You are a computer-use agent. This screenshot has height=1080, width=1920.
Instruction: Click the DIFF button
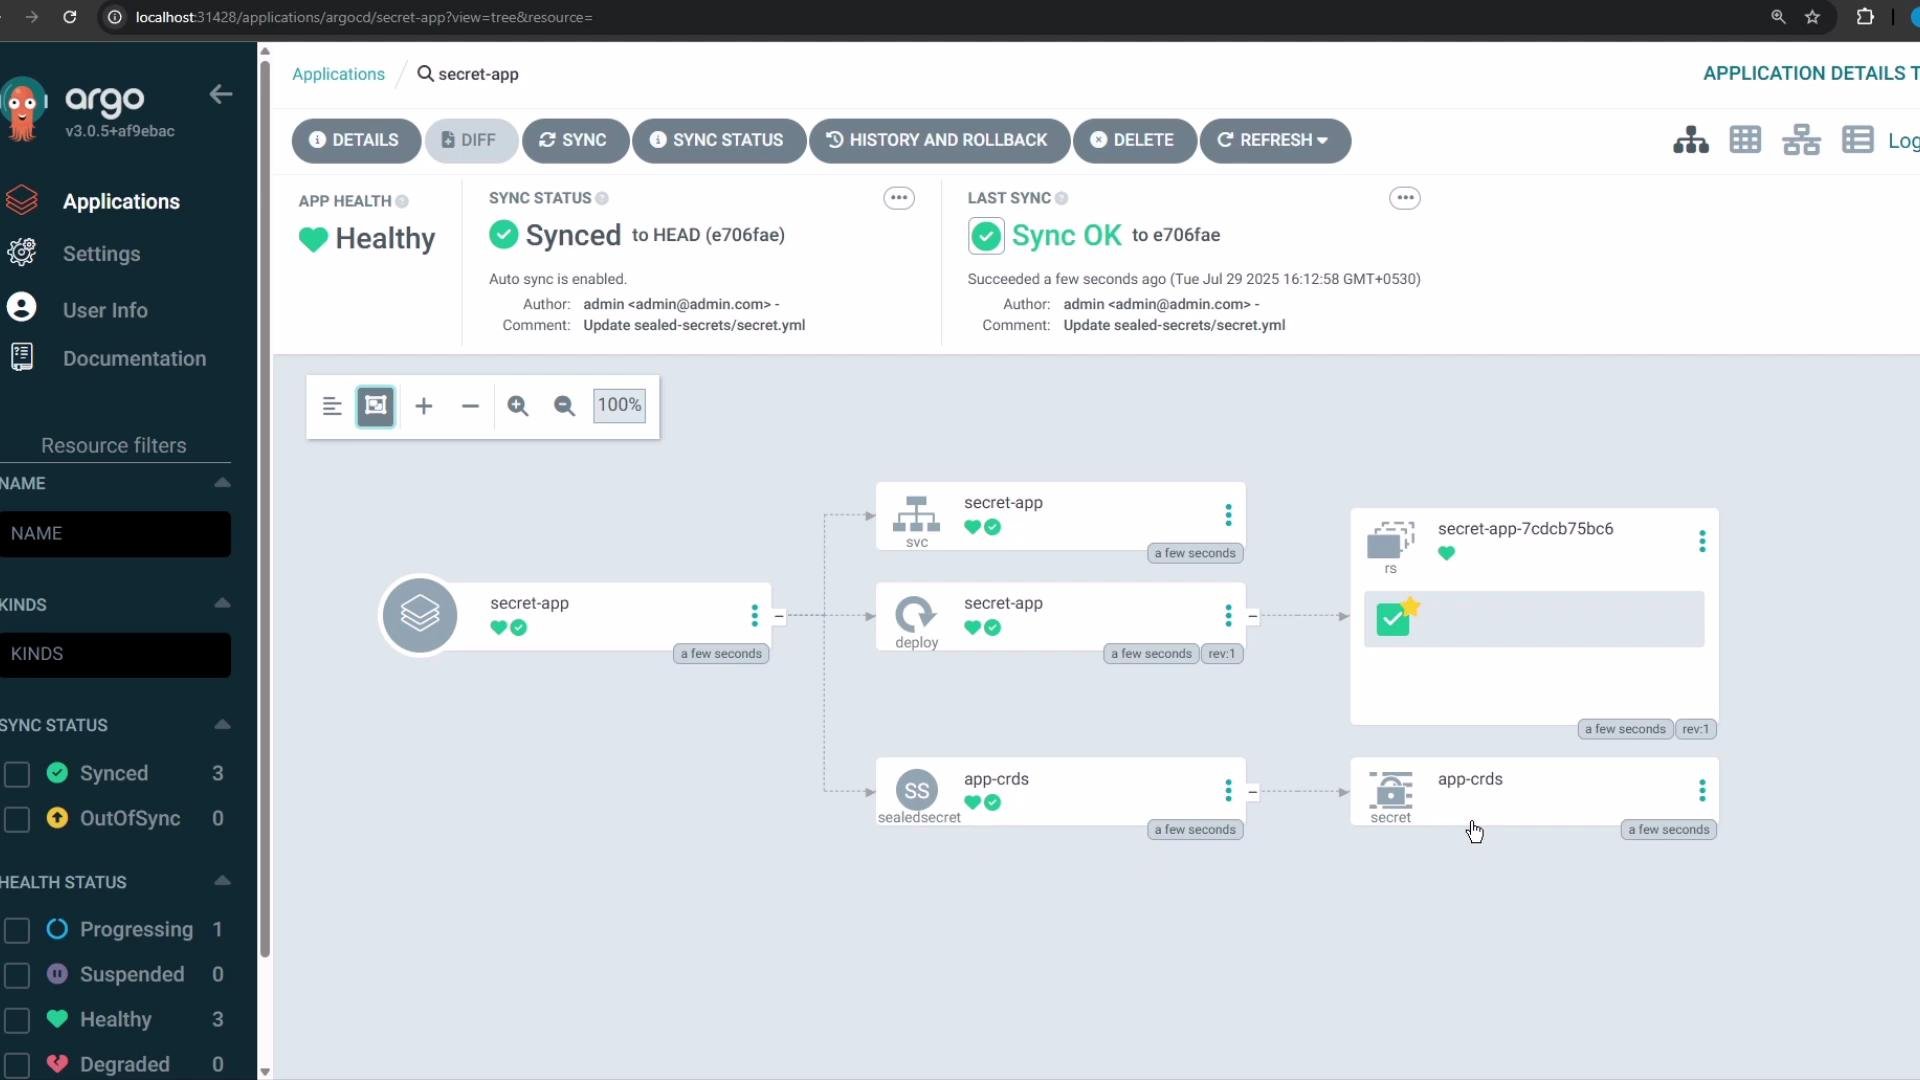[x=470, y=140]
